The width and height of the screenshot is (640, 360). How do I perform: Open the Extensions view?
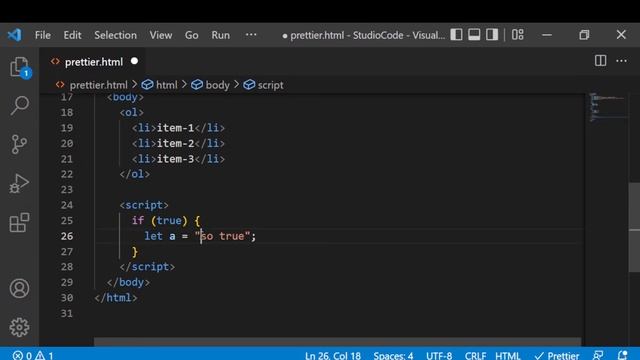tap(19, 222)
